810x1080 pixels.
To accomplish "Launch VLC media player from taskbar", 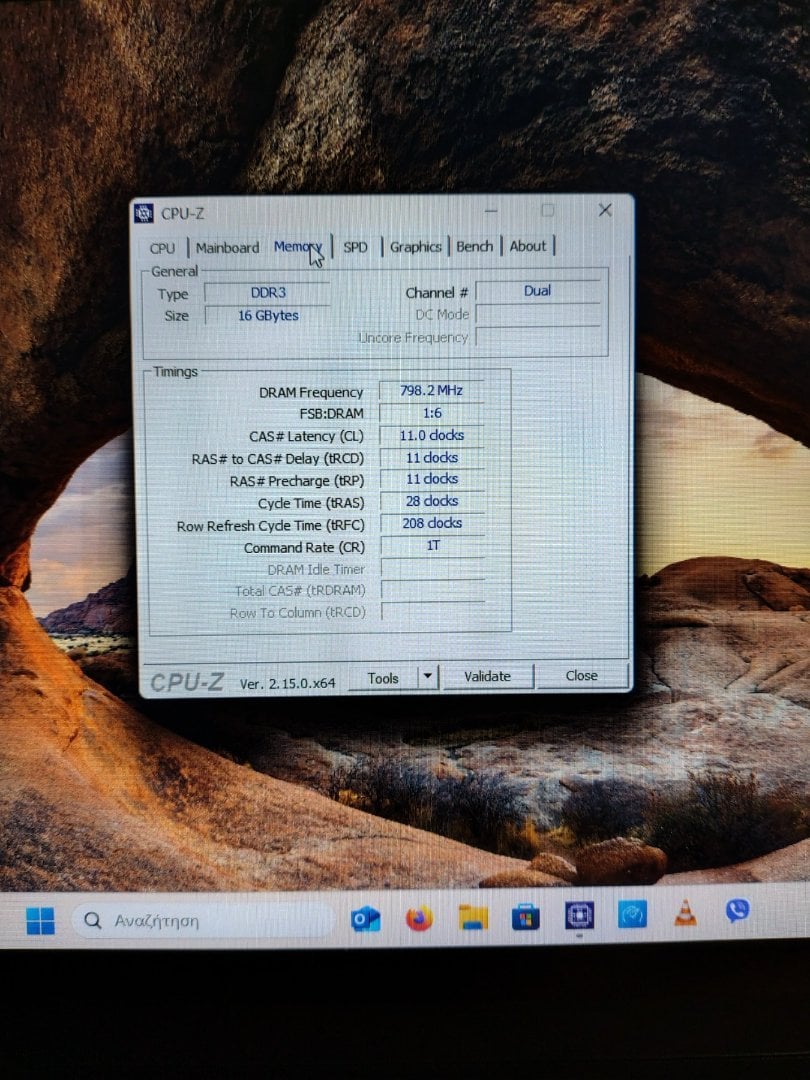I will click(685, 913).
